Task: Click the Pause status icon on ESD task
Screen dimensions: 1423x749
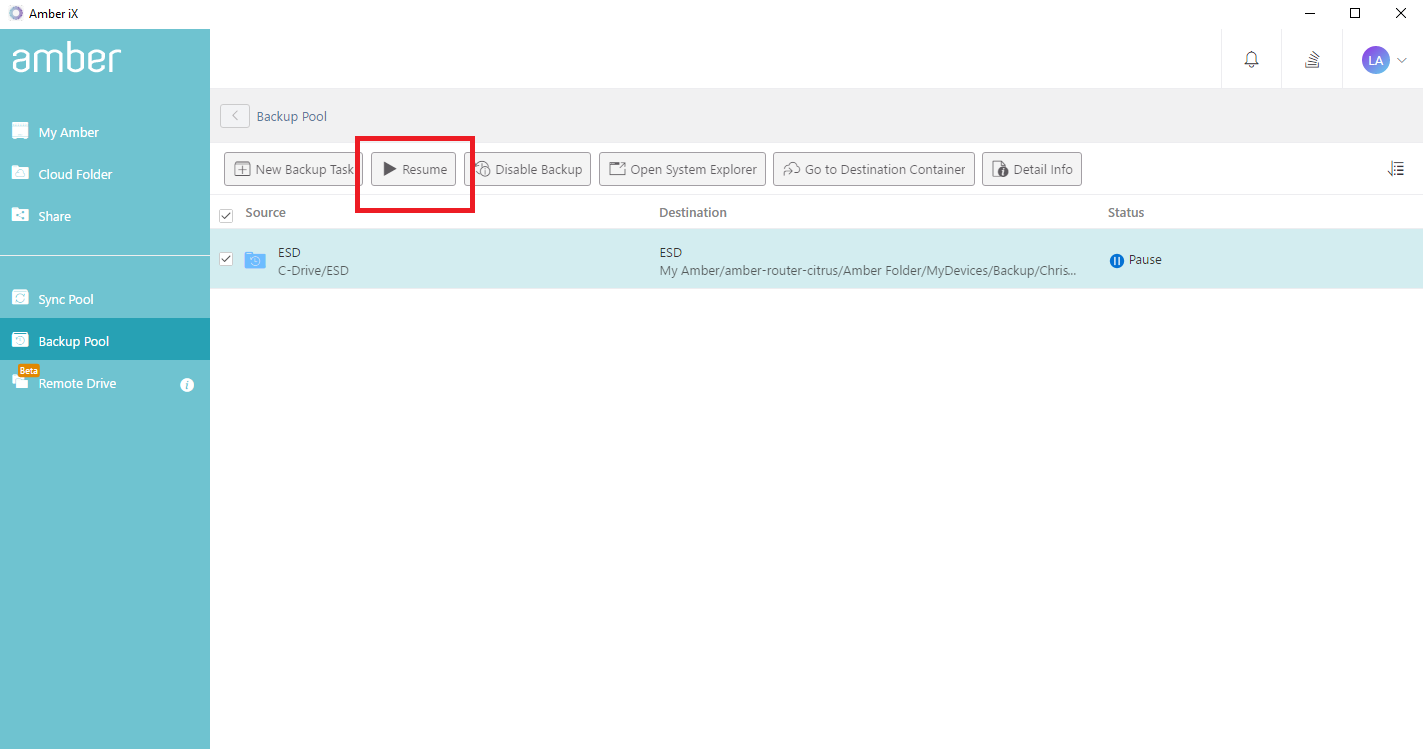Action: point(1116,259)
